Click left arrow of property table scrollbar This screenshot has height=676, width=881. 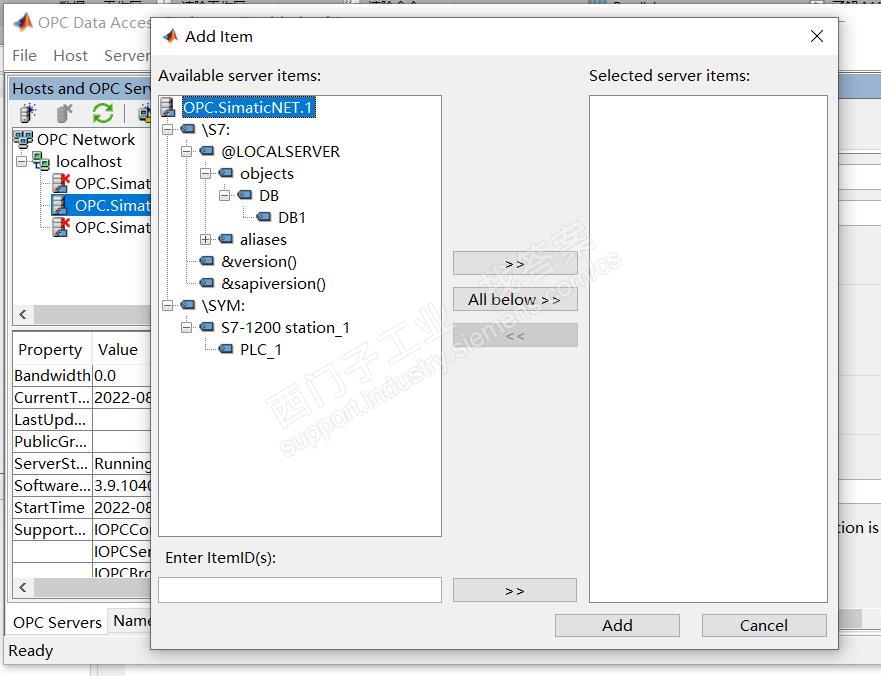pos(23,588)
